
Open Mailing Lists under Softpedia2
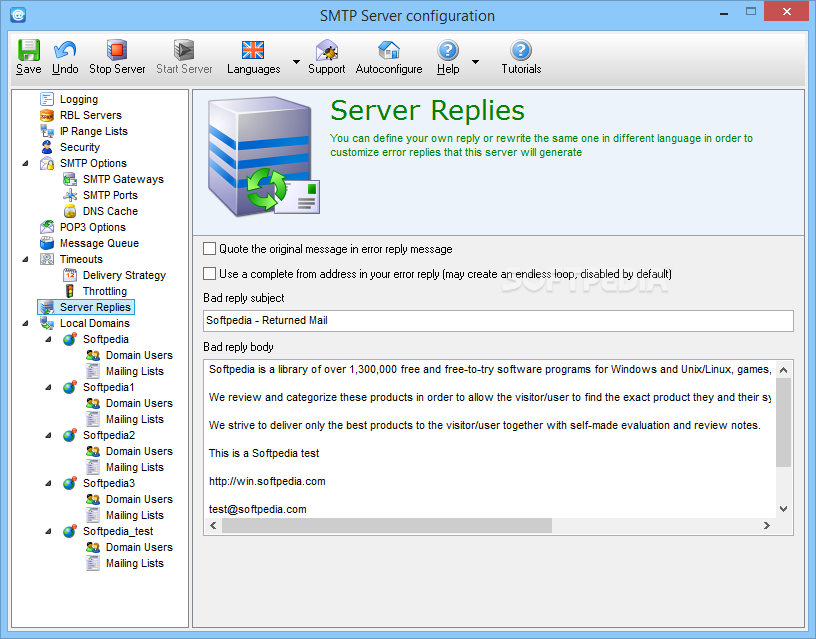(x=135, y=467)
